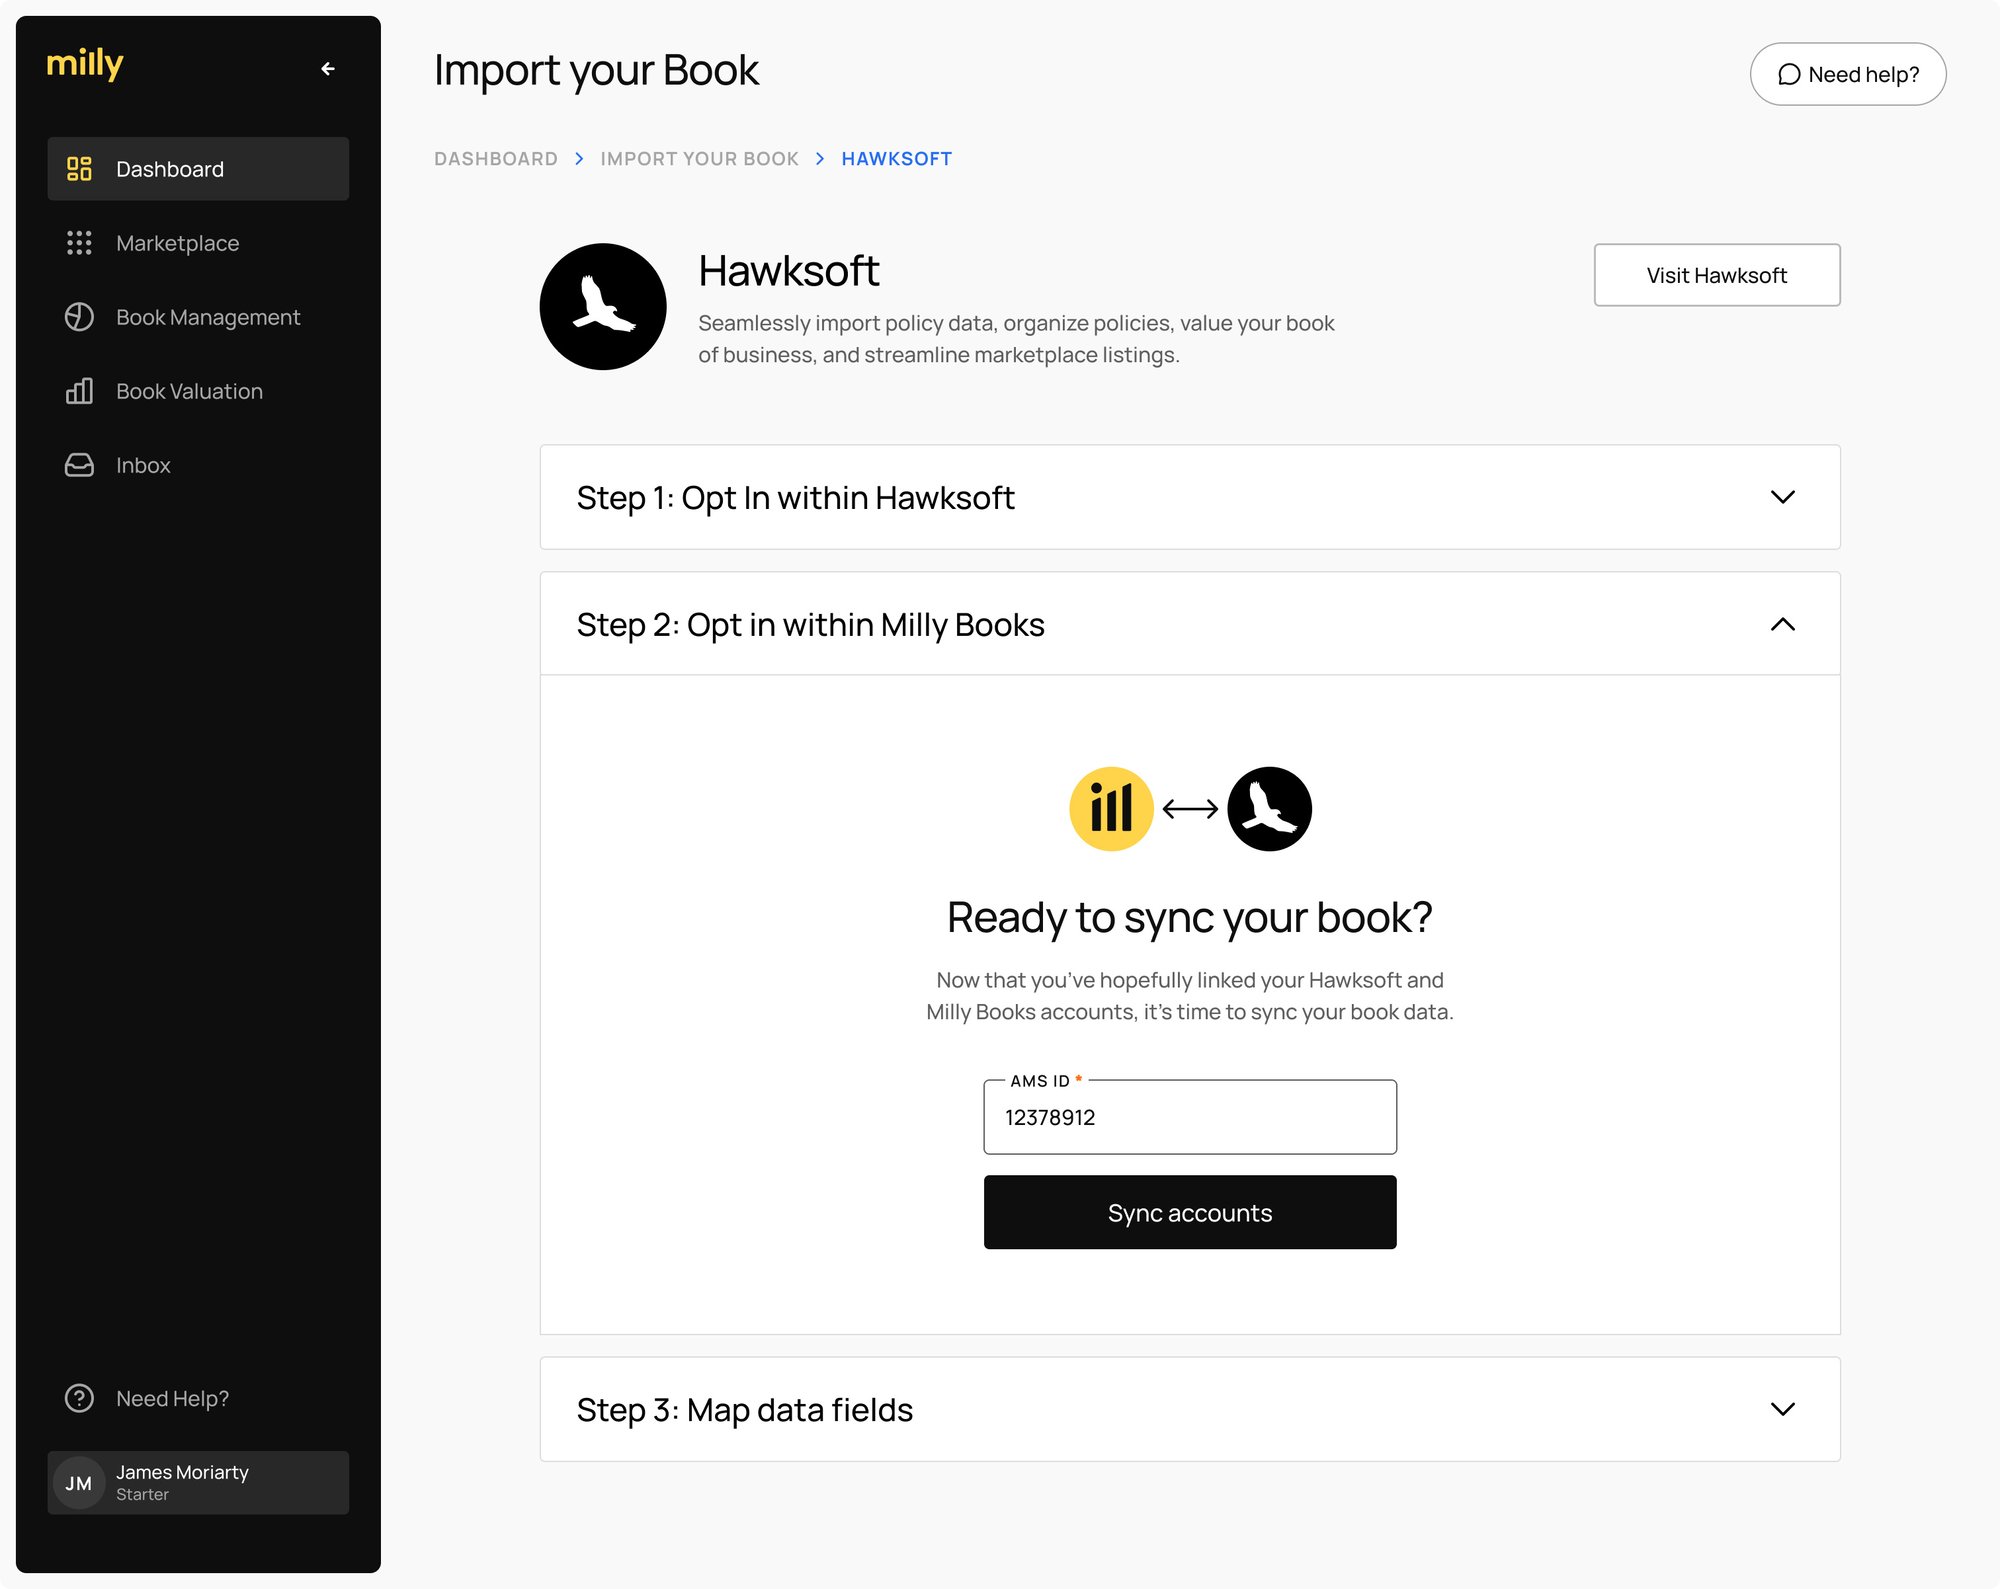
Task: Click the Book Valuation chart icon
Action: coord(79,391)
